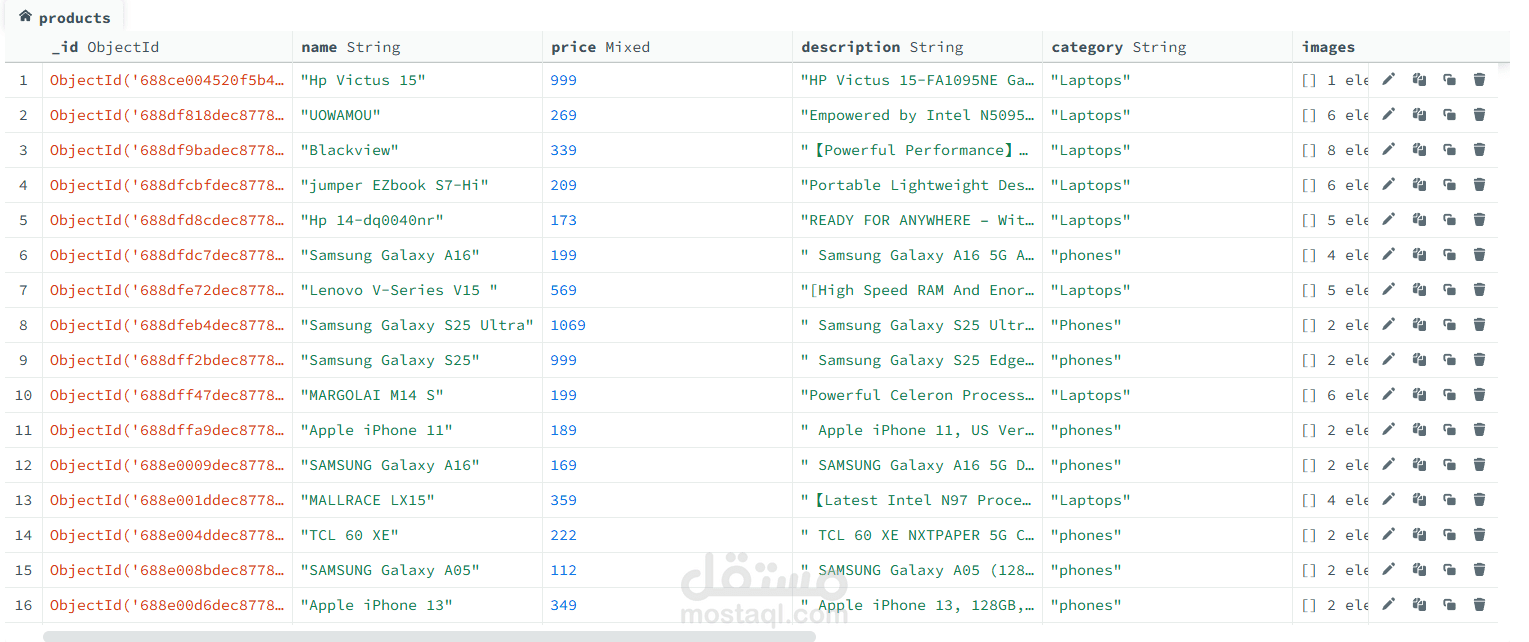Select the _id ObjectId column header
The image size is (1529, 642).
pyautogui.click(x=167, y=47)
